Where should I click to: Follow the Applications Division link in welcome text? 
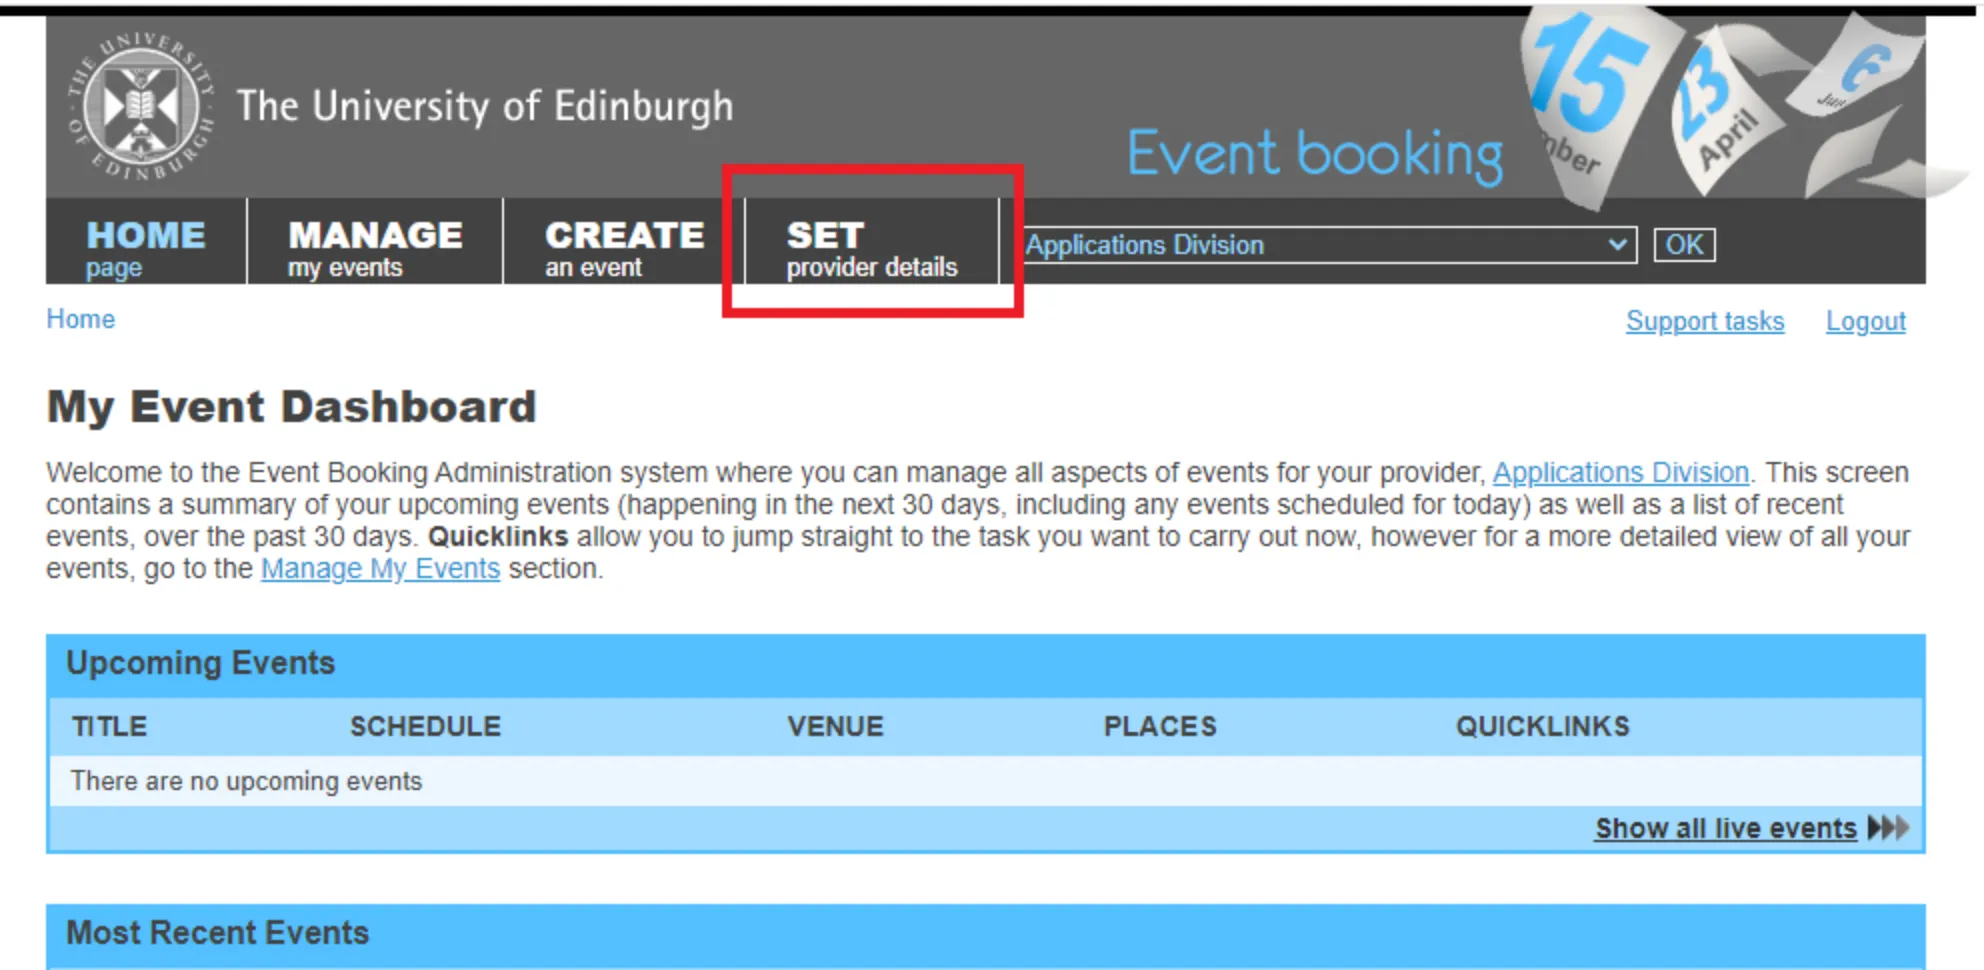point(1620,472)
